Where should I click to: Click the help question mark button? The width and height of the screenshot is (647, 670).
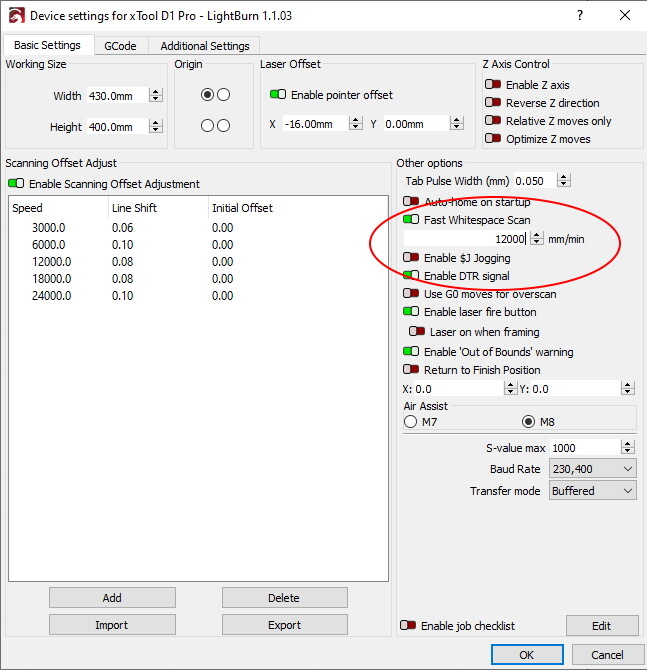579,15
